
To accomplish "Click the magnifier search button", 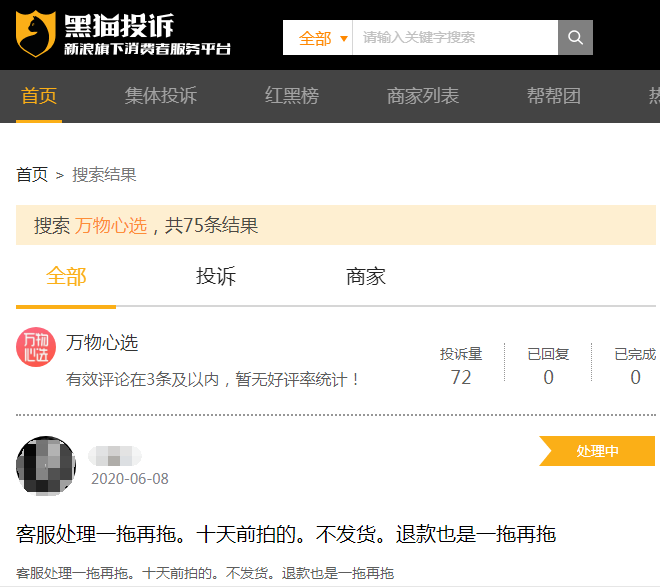I will point(575,38).
